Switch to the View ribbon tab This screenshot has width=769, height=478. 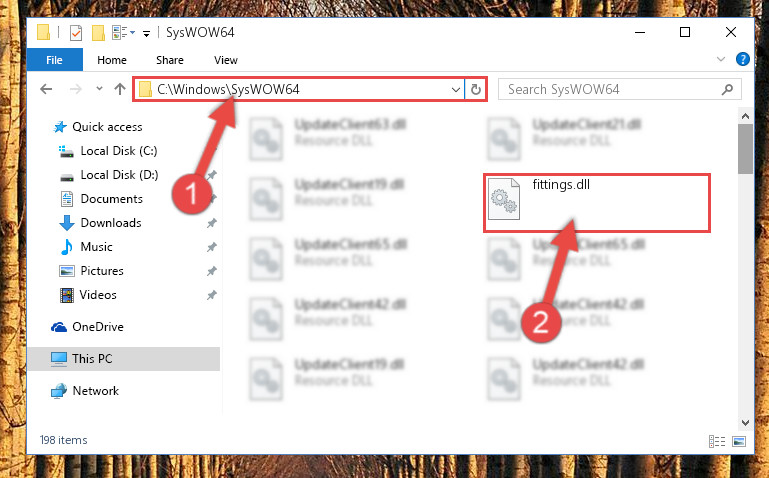(x=226, y=60)
